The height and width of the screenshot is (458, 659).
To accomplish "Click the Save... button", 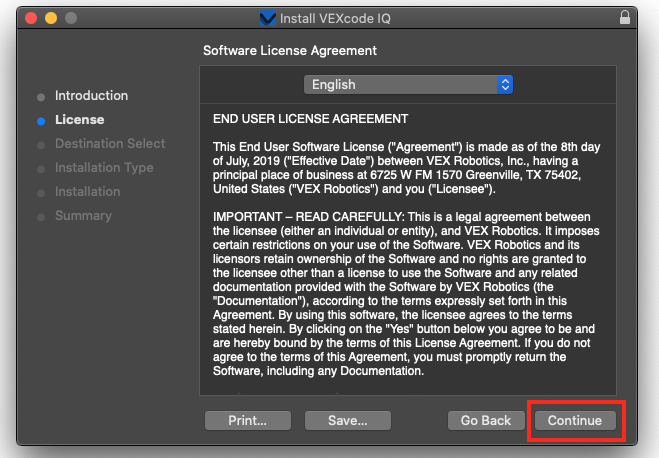I will [x=348, y=421].
